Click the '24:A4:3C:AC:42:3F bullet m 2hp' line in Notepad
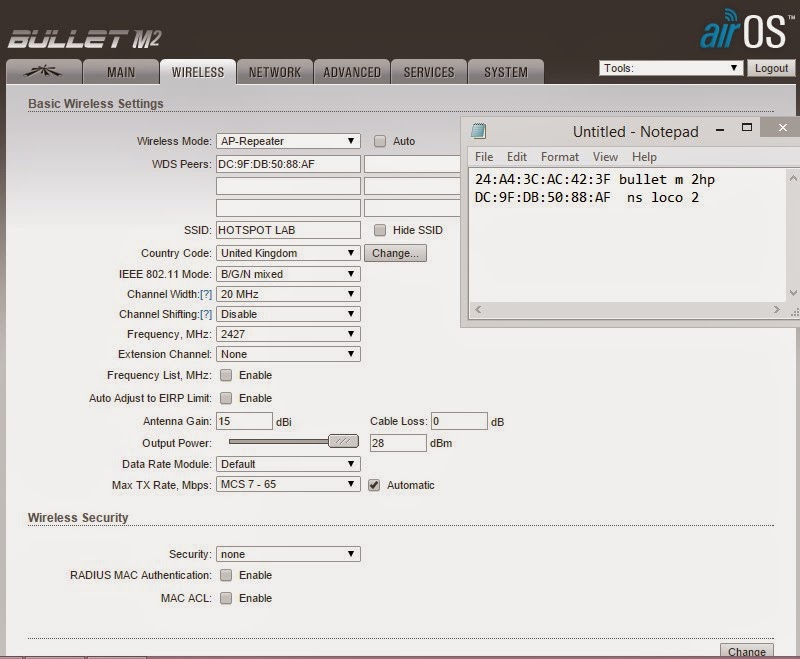The image size is (800, 659). pos(595,180)
